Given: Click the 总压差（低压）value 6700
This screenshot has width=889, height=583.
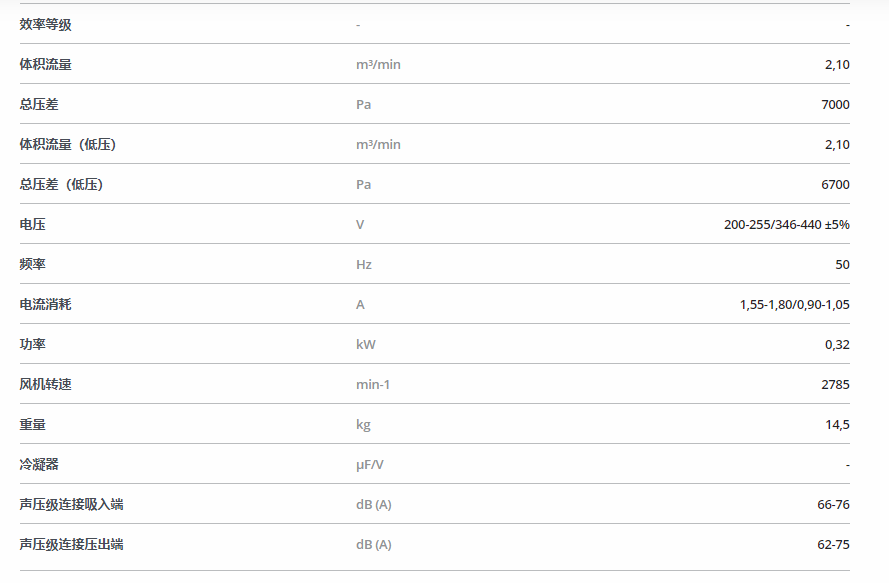Looking at the screenshot, I should coord(835,184).
